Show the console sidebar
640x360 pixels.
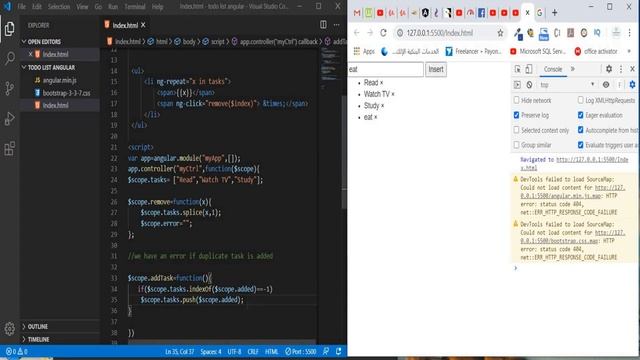click(x=517, y=84)
